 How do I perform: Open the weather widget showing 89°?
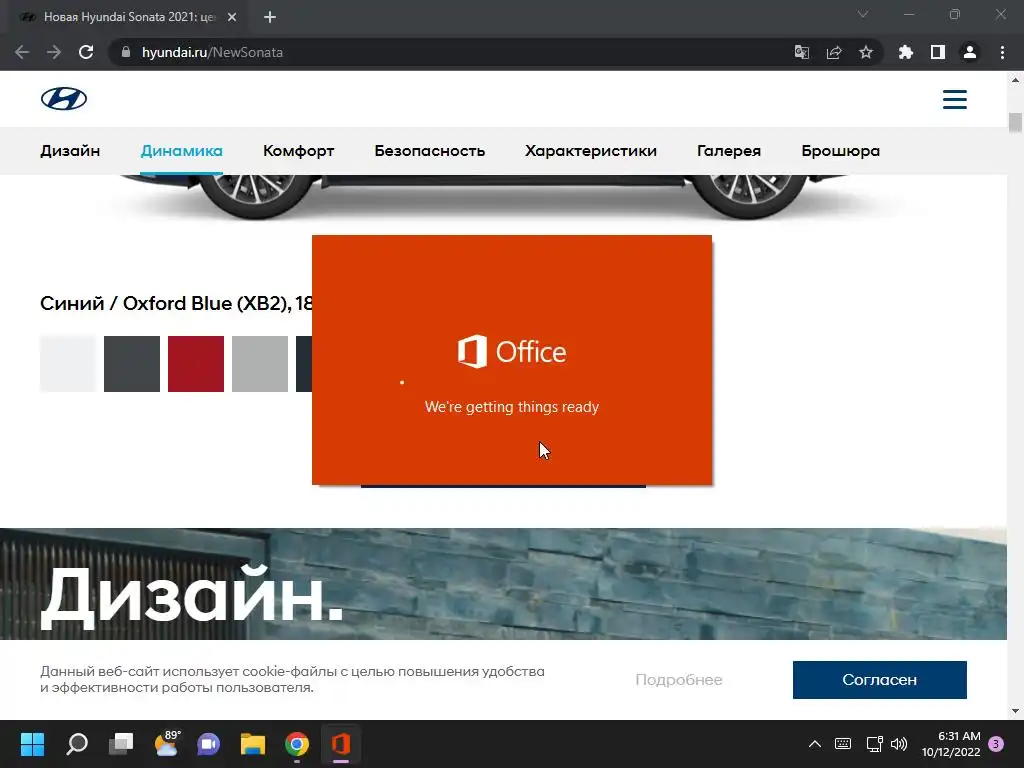[166, 744]
